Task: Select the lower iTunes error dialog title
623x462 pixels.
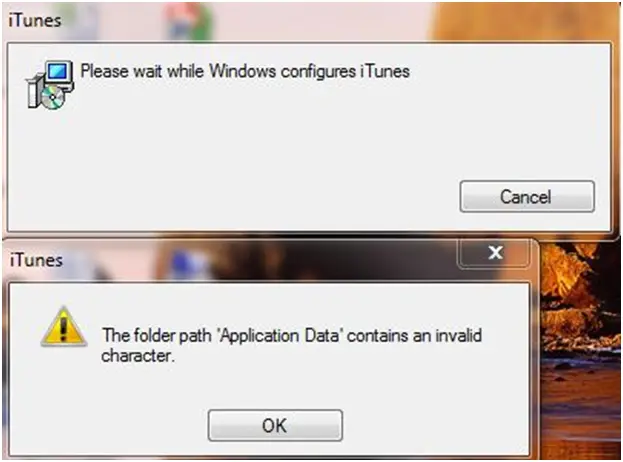Action: 36,260
